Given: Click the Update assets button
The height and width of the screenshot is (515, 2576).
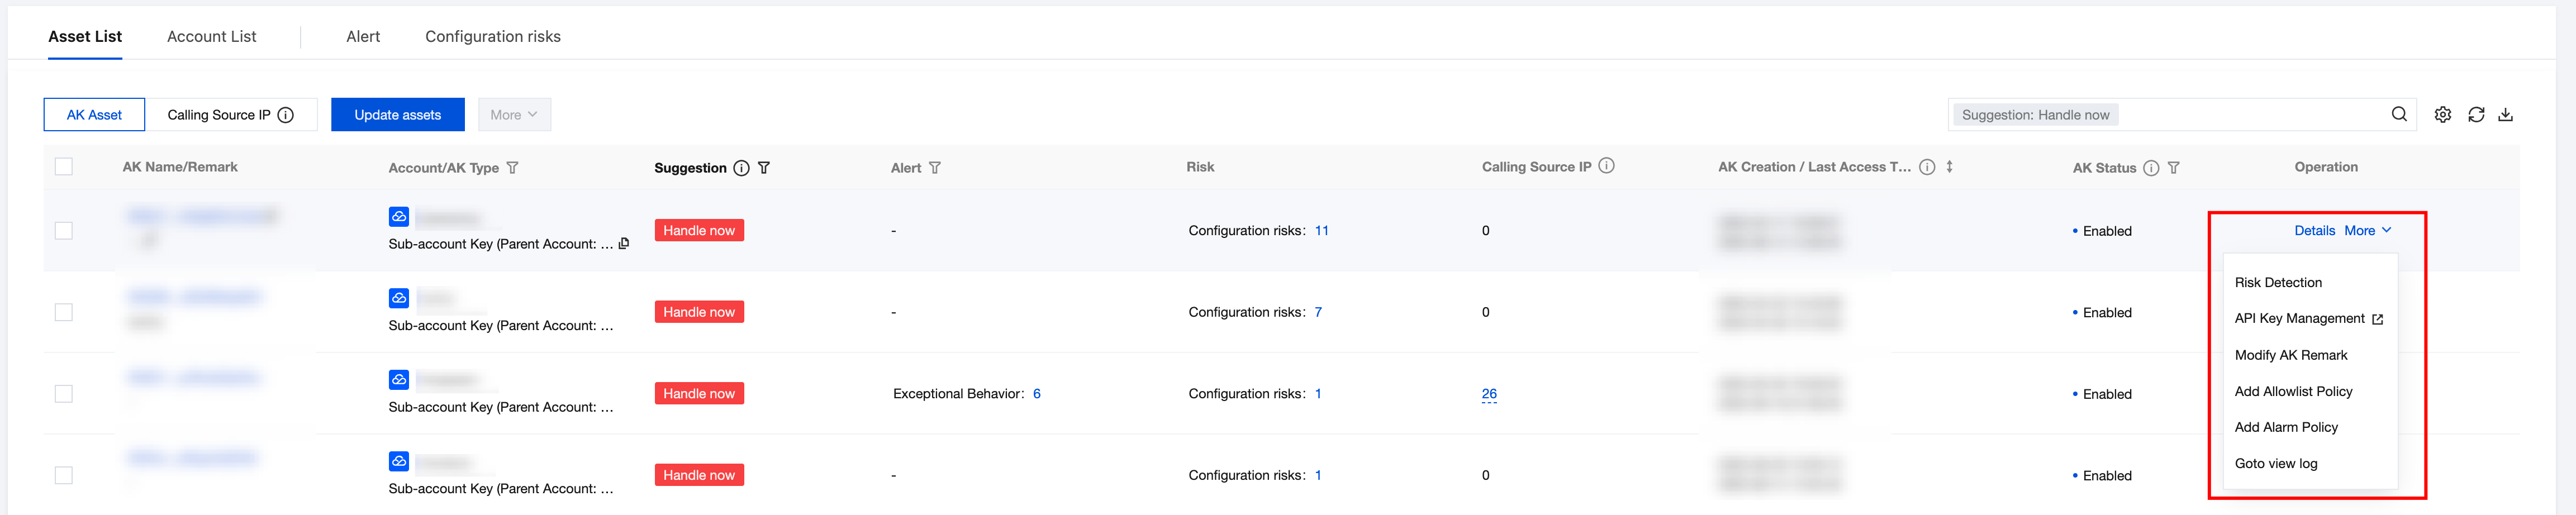Looking at the screenshot, I should tap(397, 115).
